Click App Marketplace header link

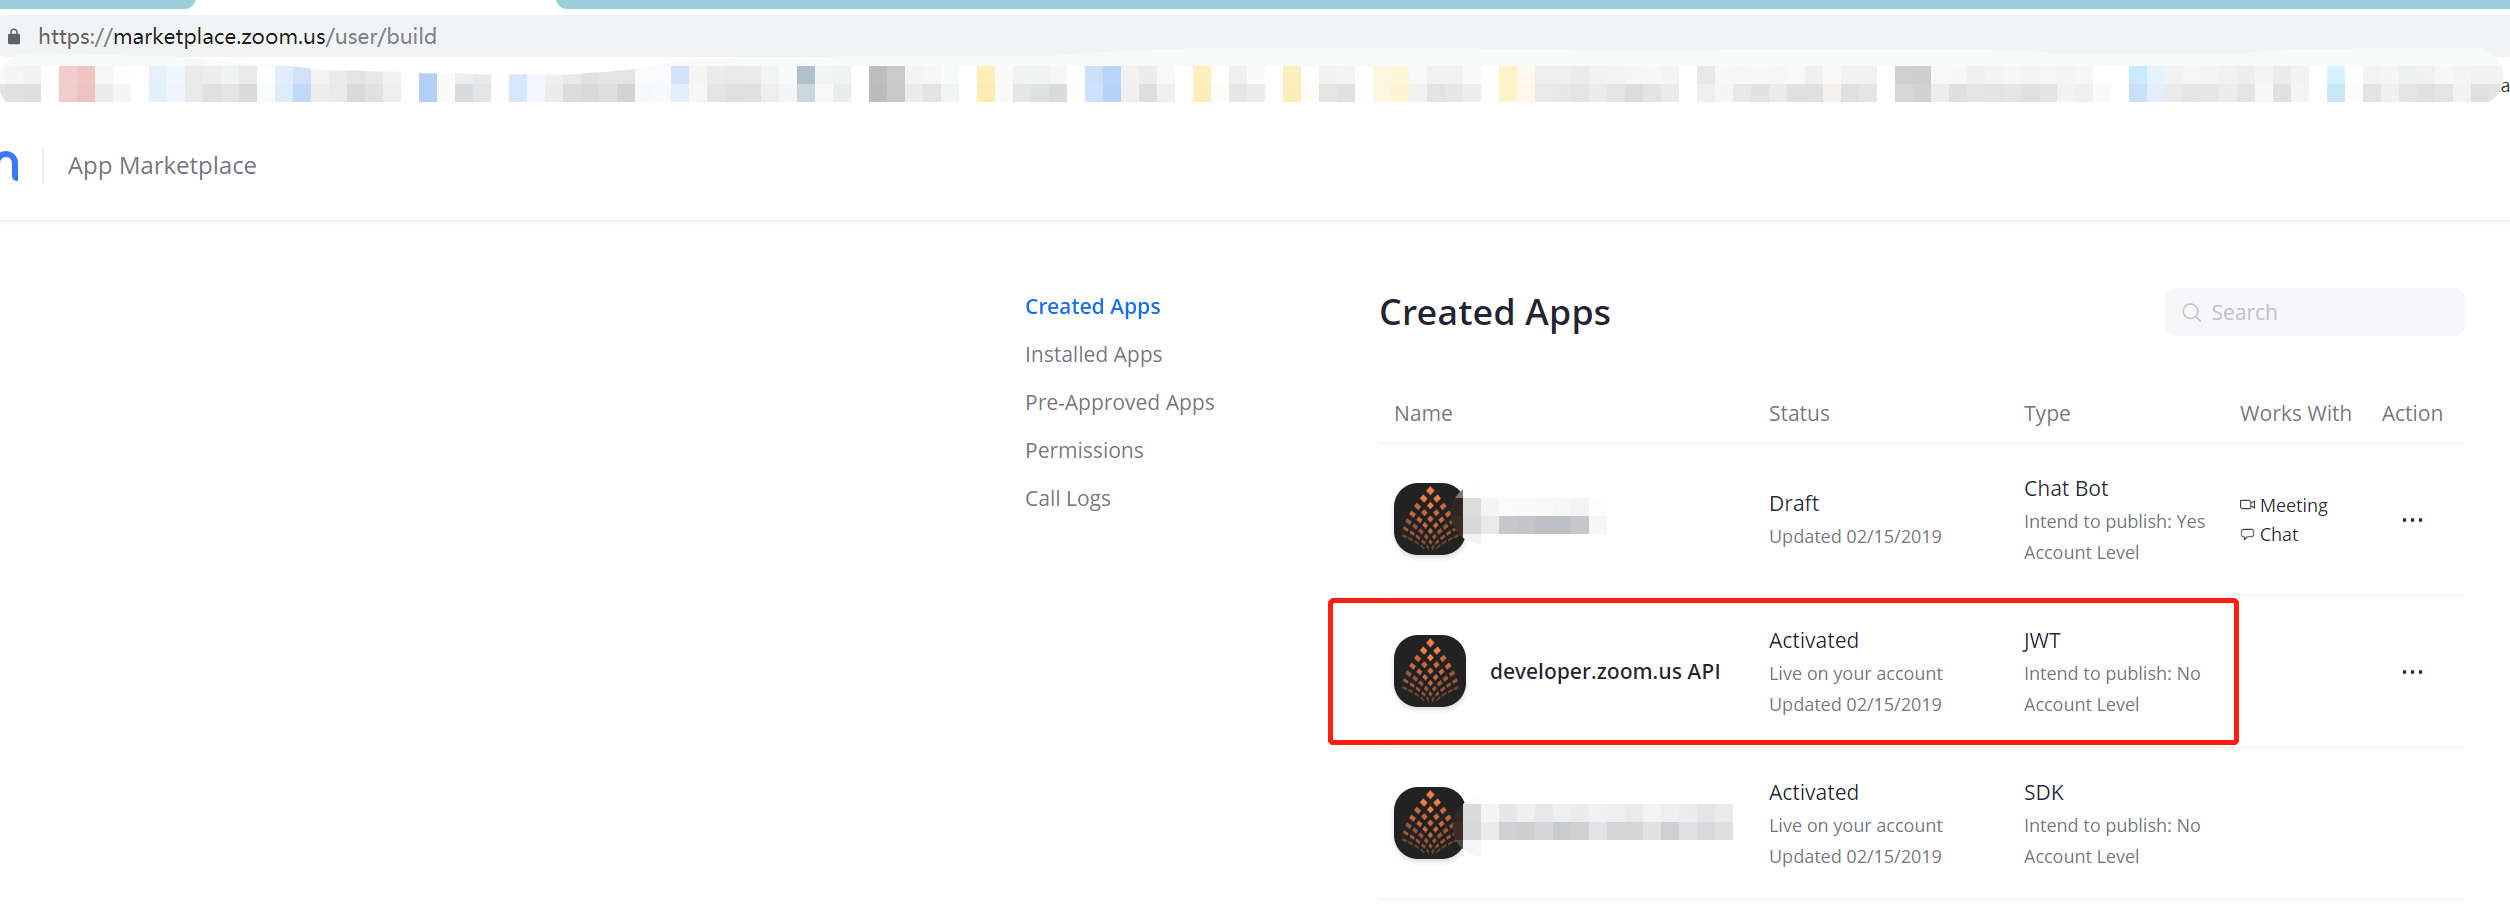click(x=162, y=165)
